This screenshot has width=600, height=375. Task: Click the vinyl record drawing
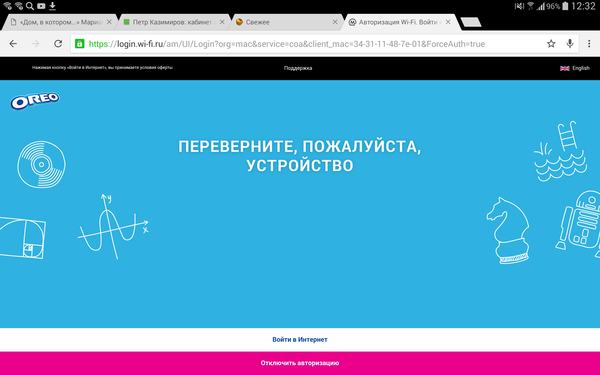(41, 165)
